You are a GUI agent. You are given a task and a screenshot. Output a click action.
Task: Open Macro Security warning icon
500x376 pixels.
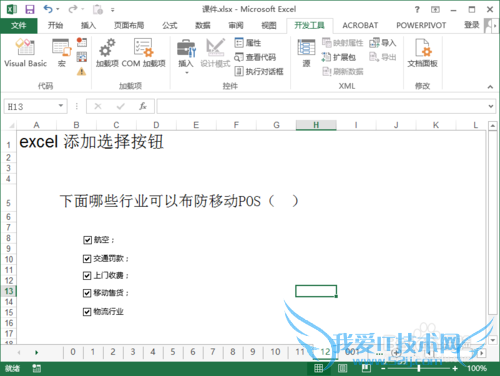coord(82,71)
